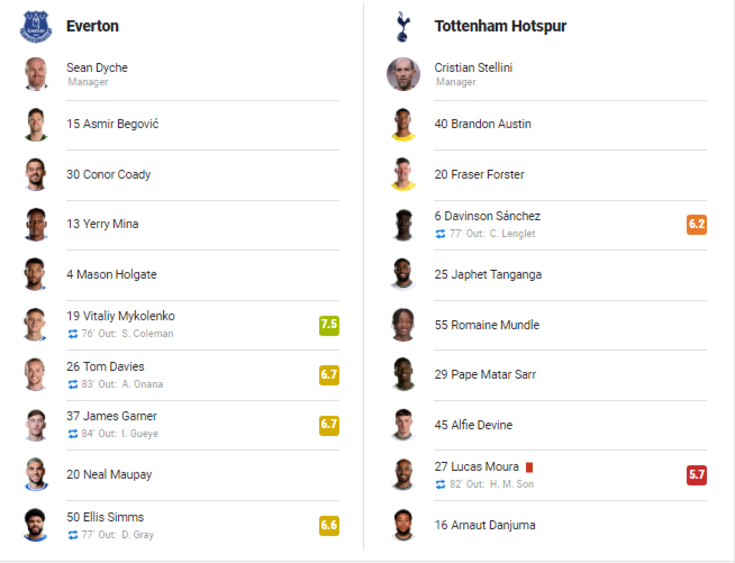735x563 pixels.
Task: Click substitution icon under Davinson Sánchez
Action: tap(440, 233)
